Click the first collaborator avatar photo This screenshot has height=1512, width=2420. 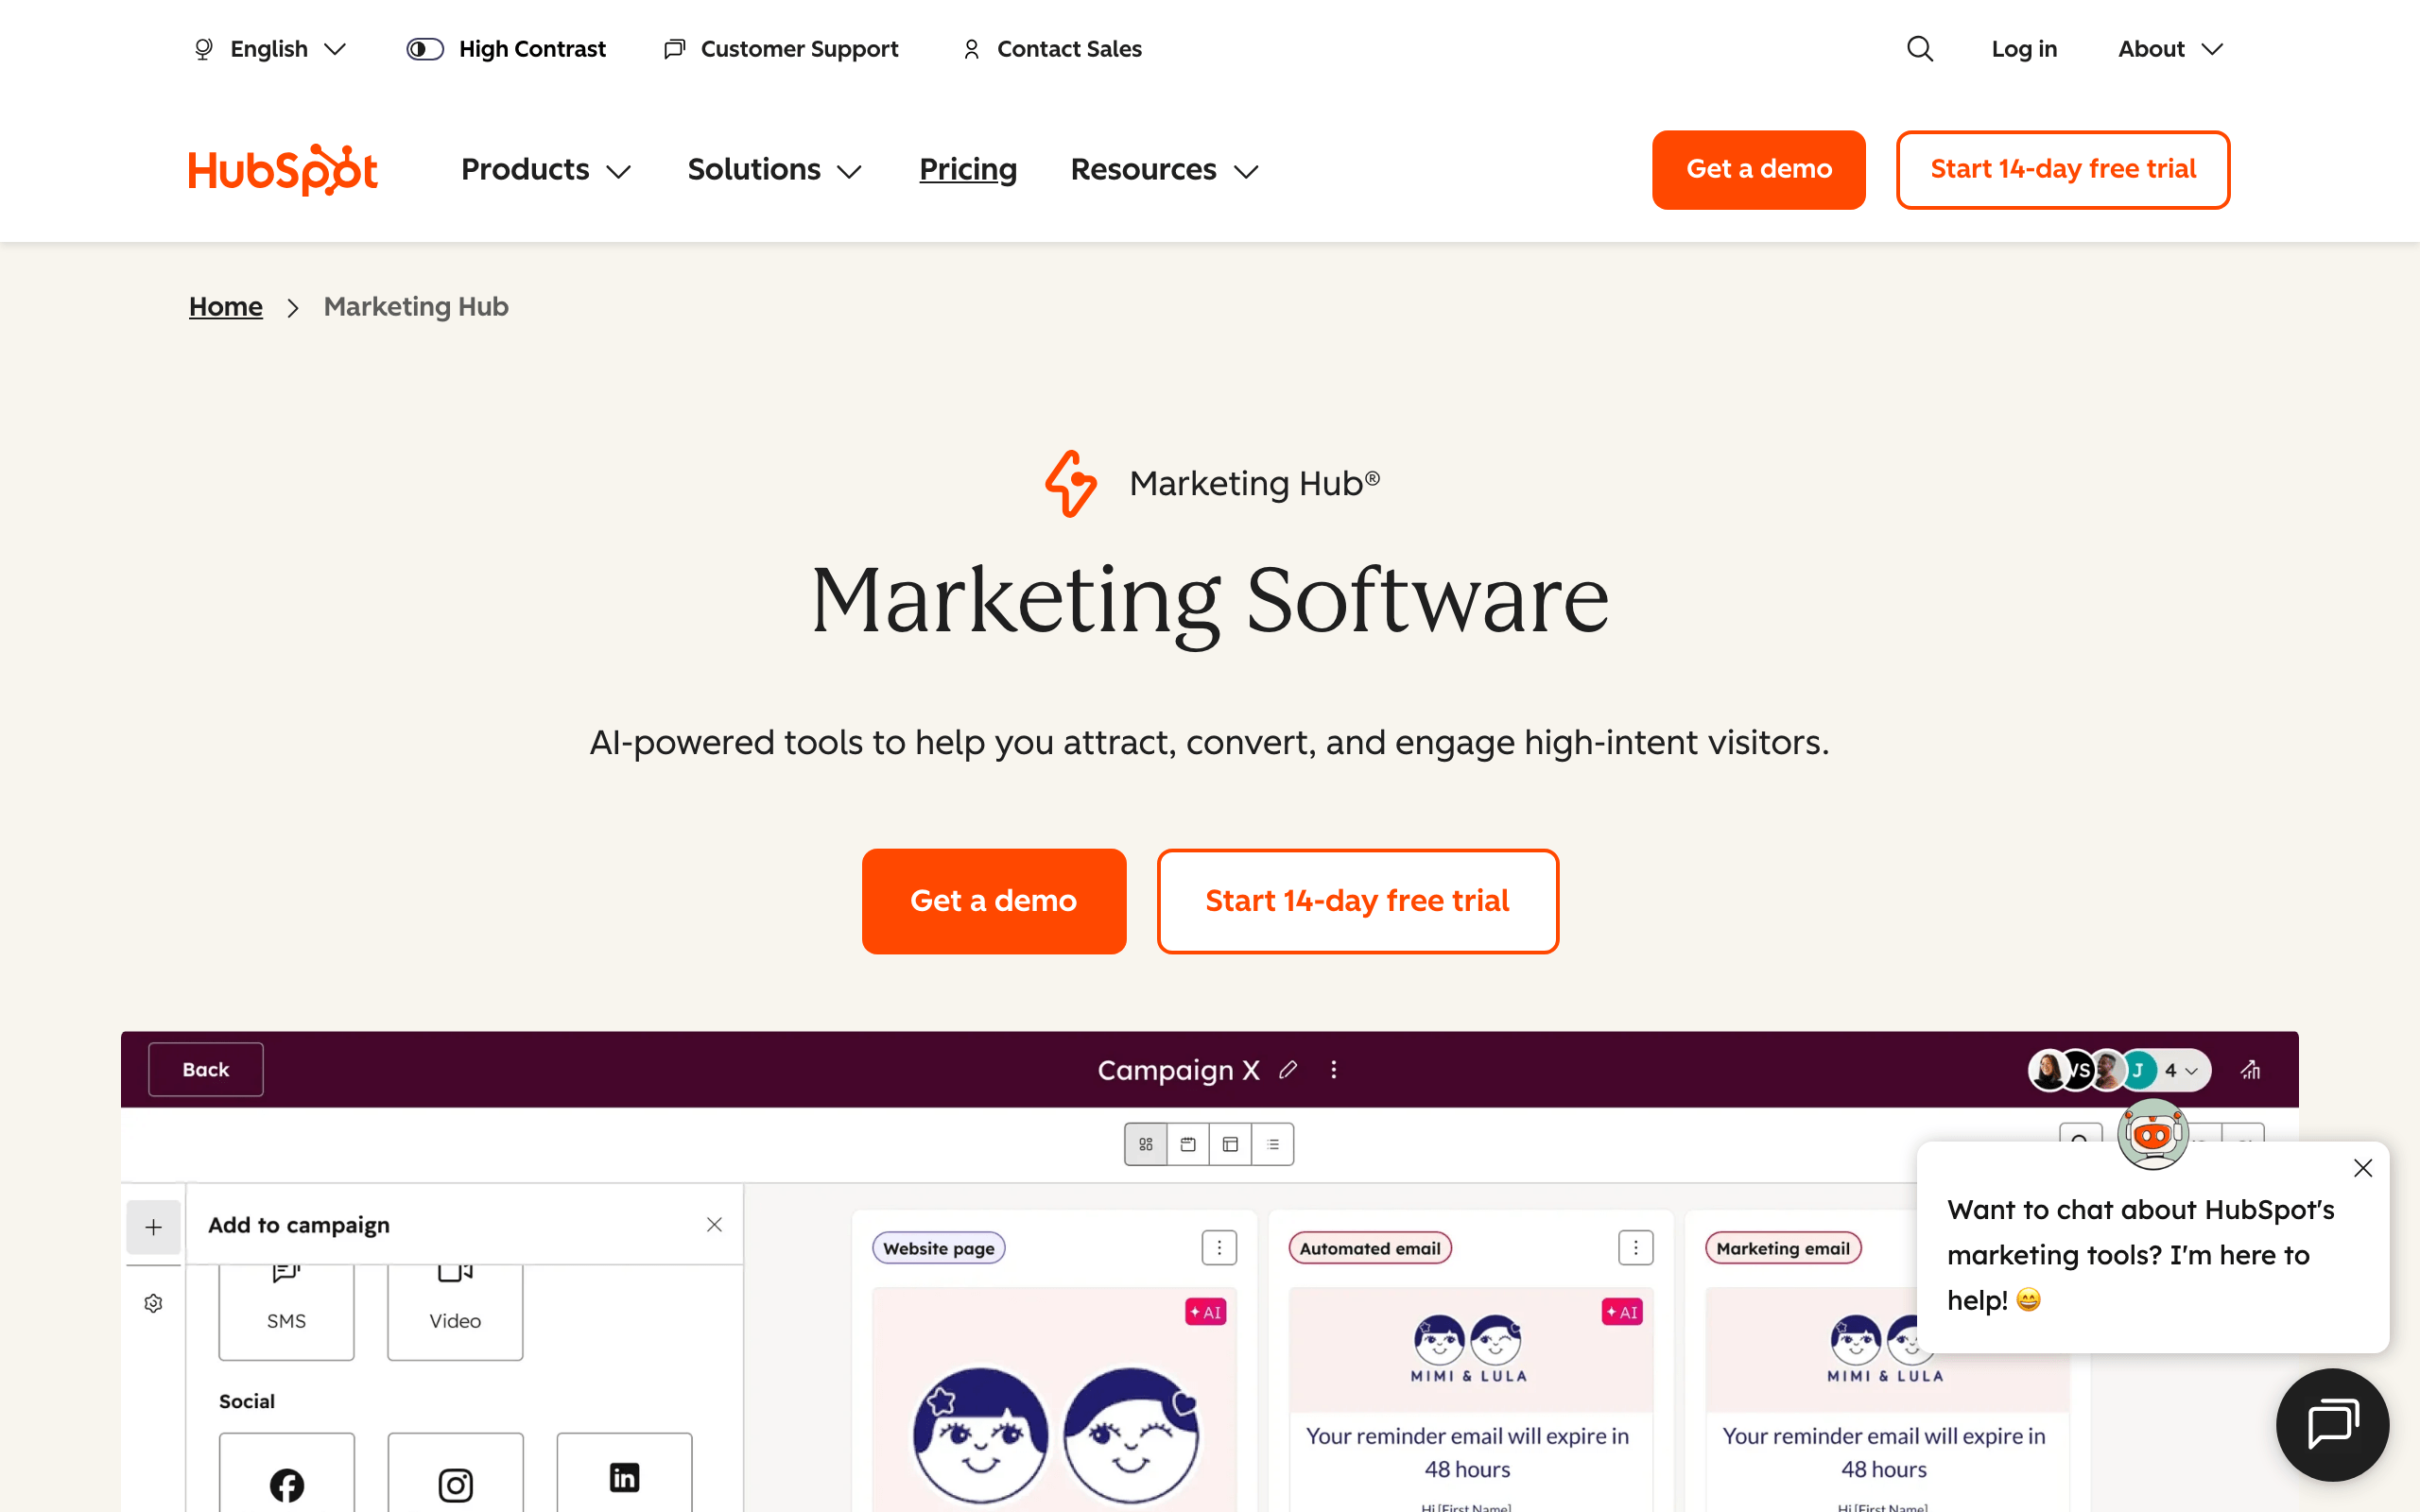coord(2048,1070)
